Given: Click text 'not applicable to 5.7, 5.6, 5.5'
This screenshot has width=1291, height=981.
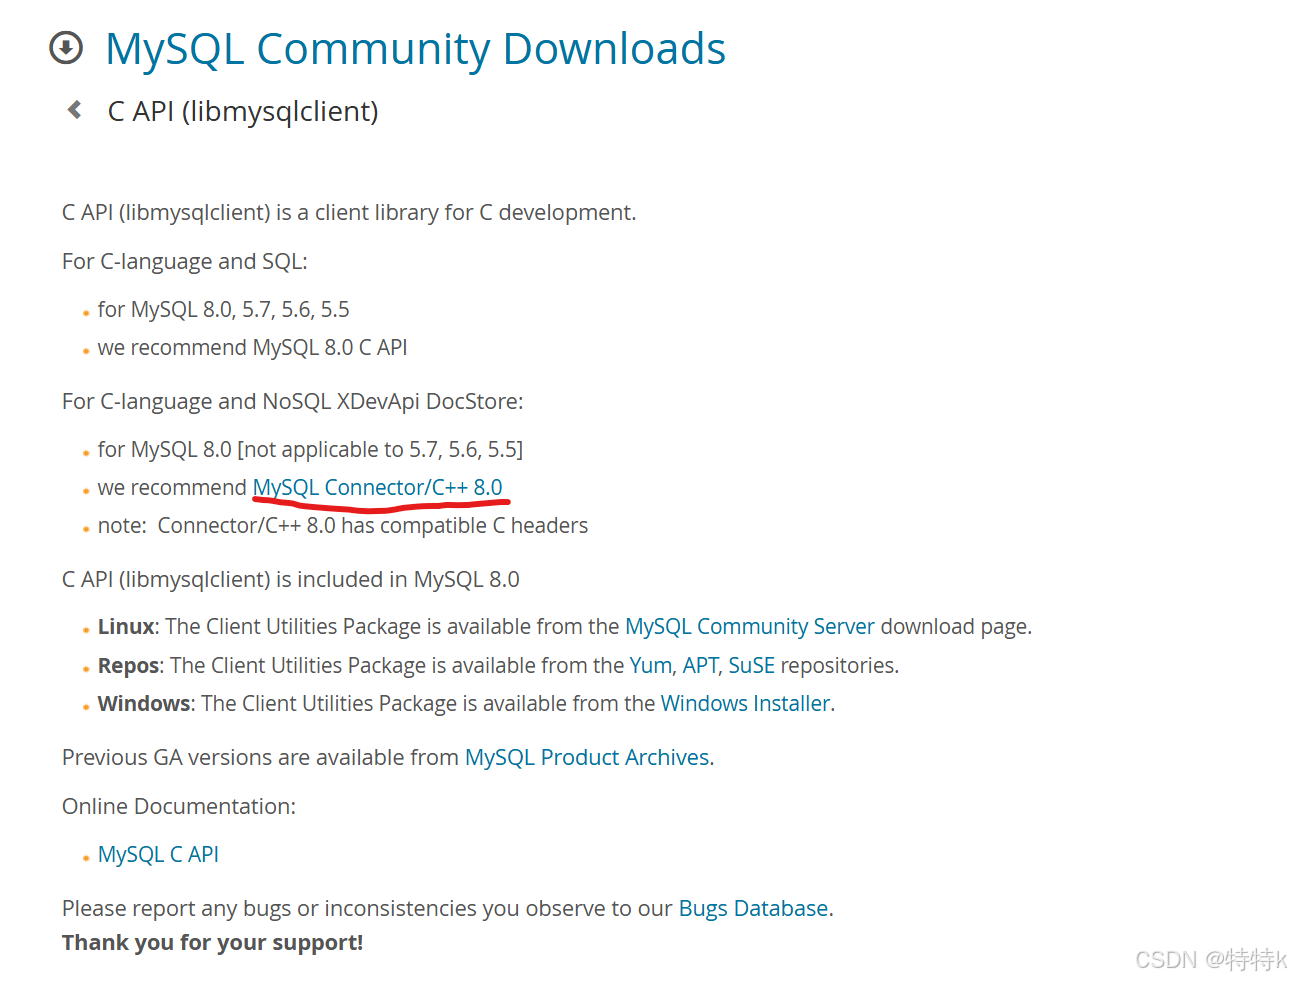Looking at the screenshot, I should [x=380, y=449].
